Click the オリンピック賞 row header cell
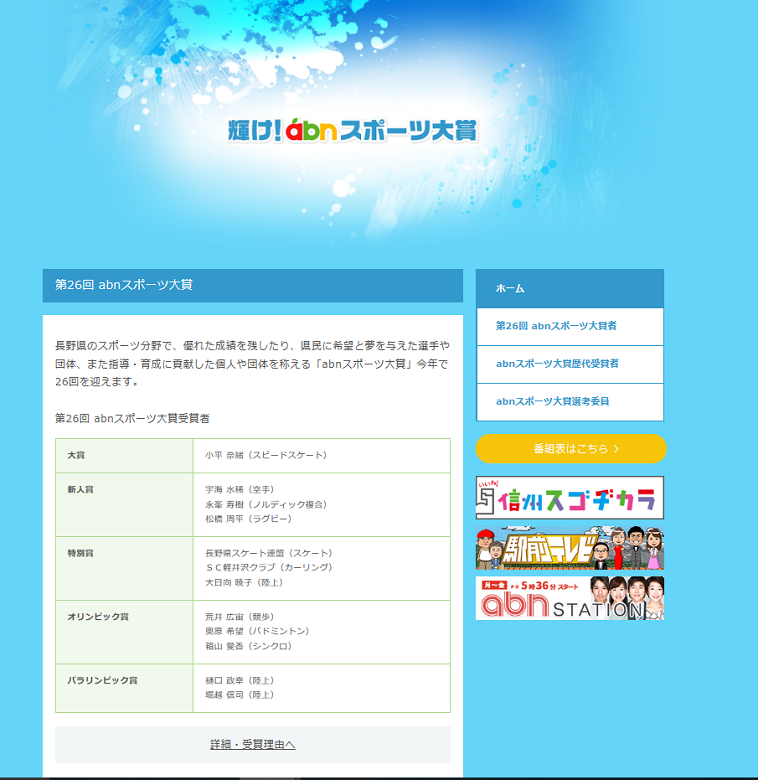 point(98,617)
